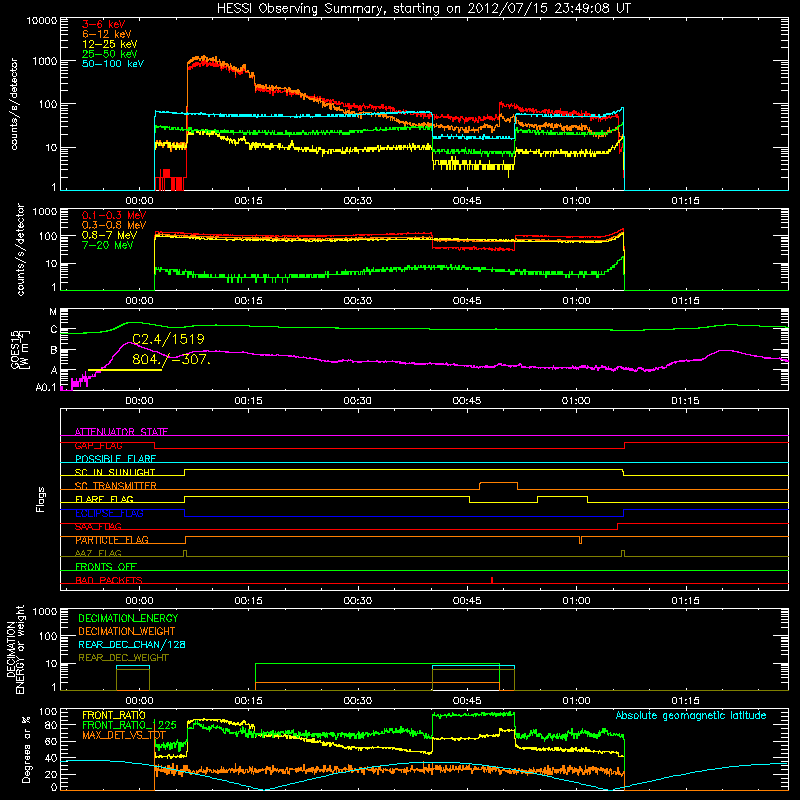Click the GAP_FLAG label
The image size is (800, 800).
click(98, 445)
